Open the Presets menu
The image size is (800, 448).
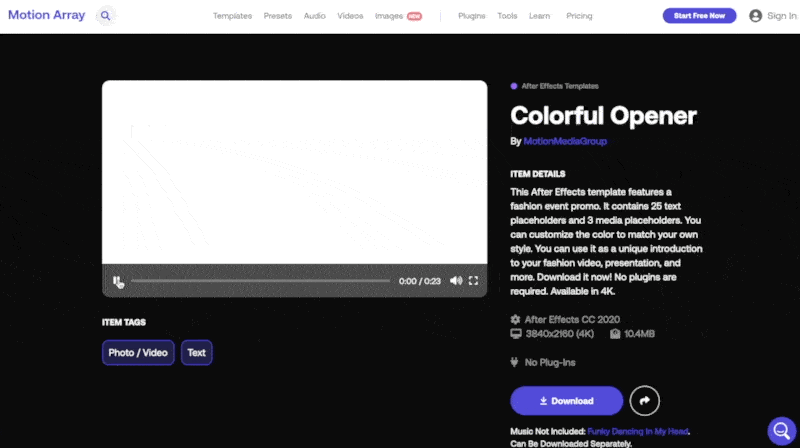[278, 16]
